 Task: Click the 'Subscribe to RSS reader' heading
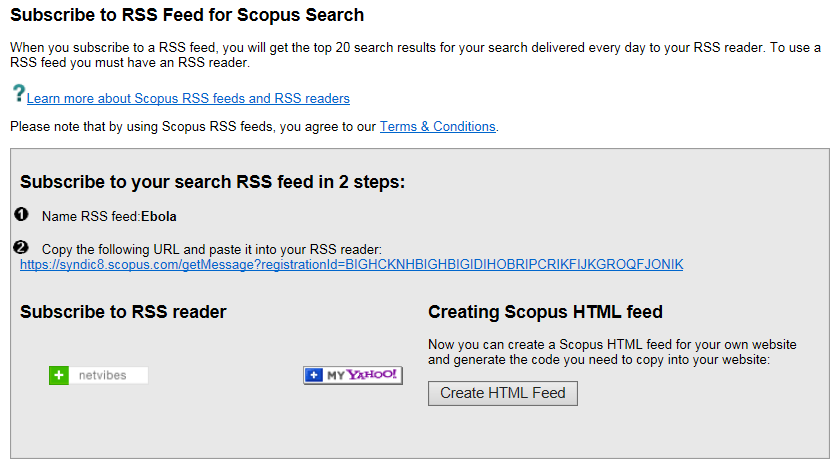123,312
